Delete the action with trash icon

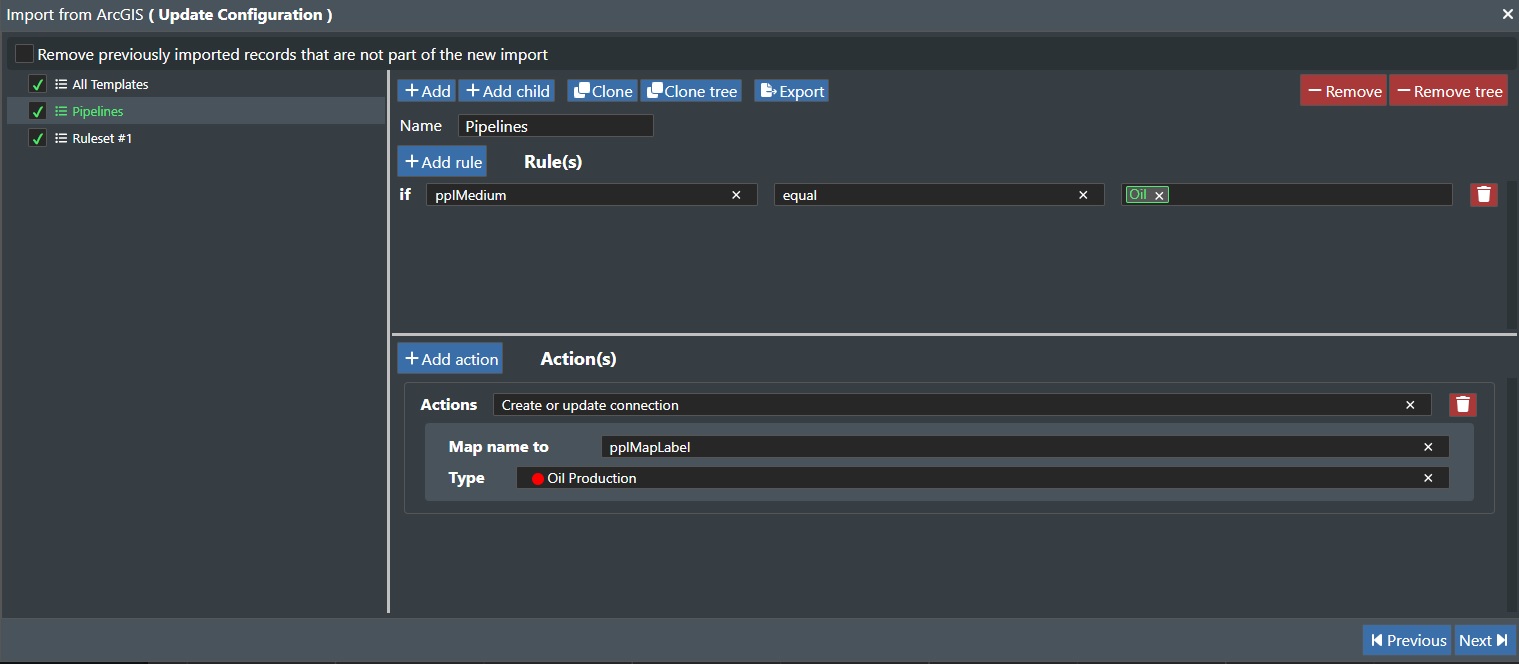point(1463,405)
